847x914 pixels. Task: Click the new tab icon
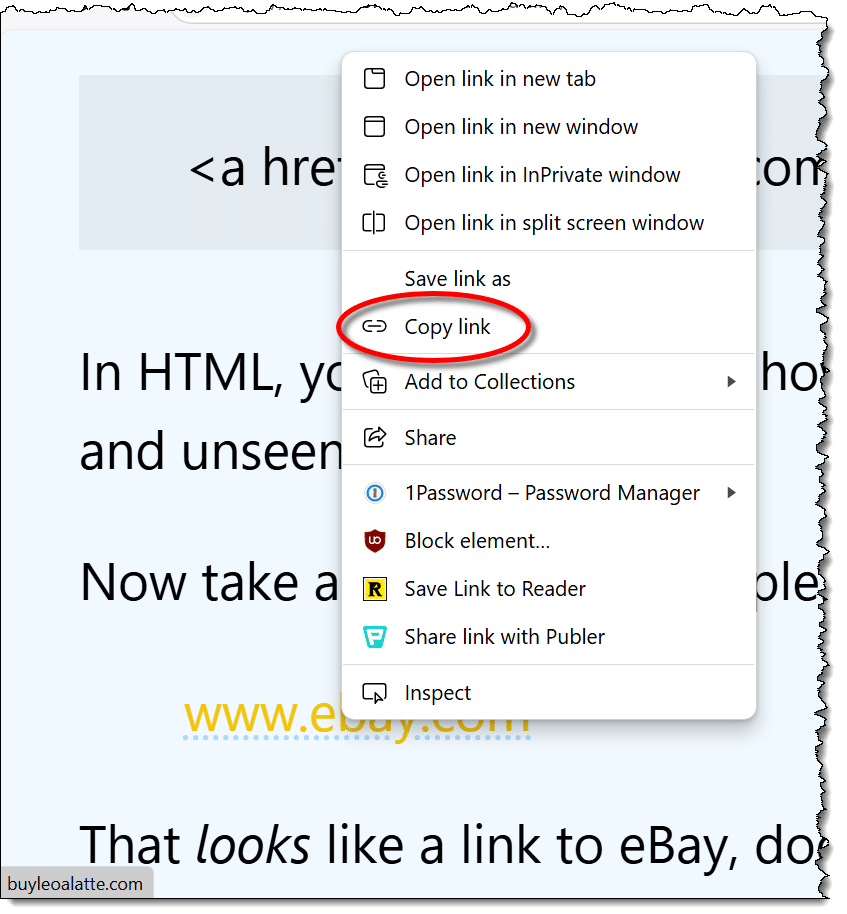coord(374,78)
